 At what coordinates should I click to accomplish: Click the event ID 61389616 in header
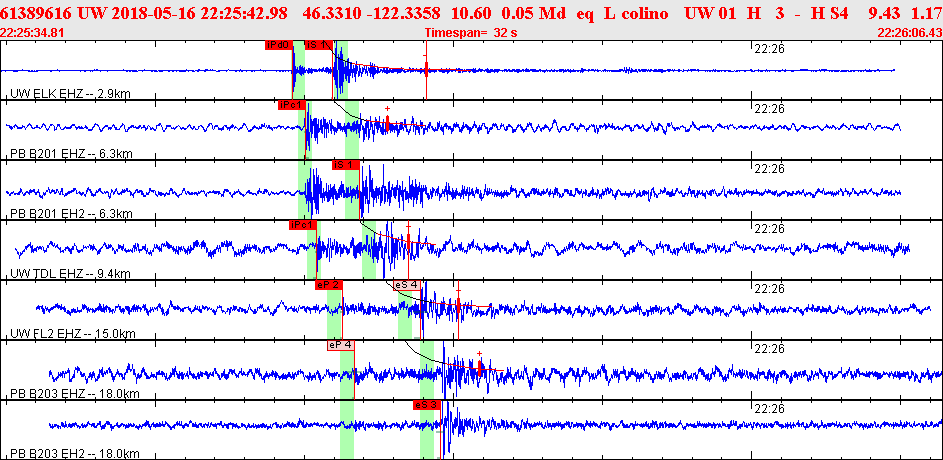pos(37,14)
